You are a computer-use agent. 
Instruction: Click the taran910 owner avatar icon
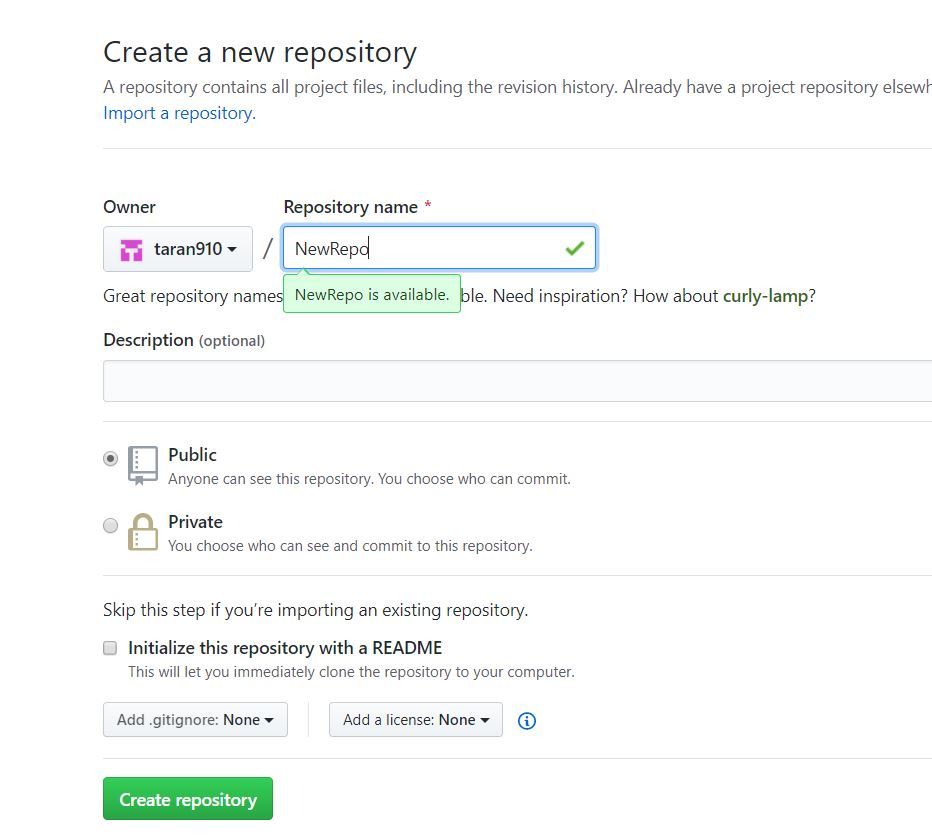click(131, 250)
